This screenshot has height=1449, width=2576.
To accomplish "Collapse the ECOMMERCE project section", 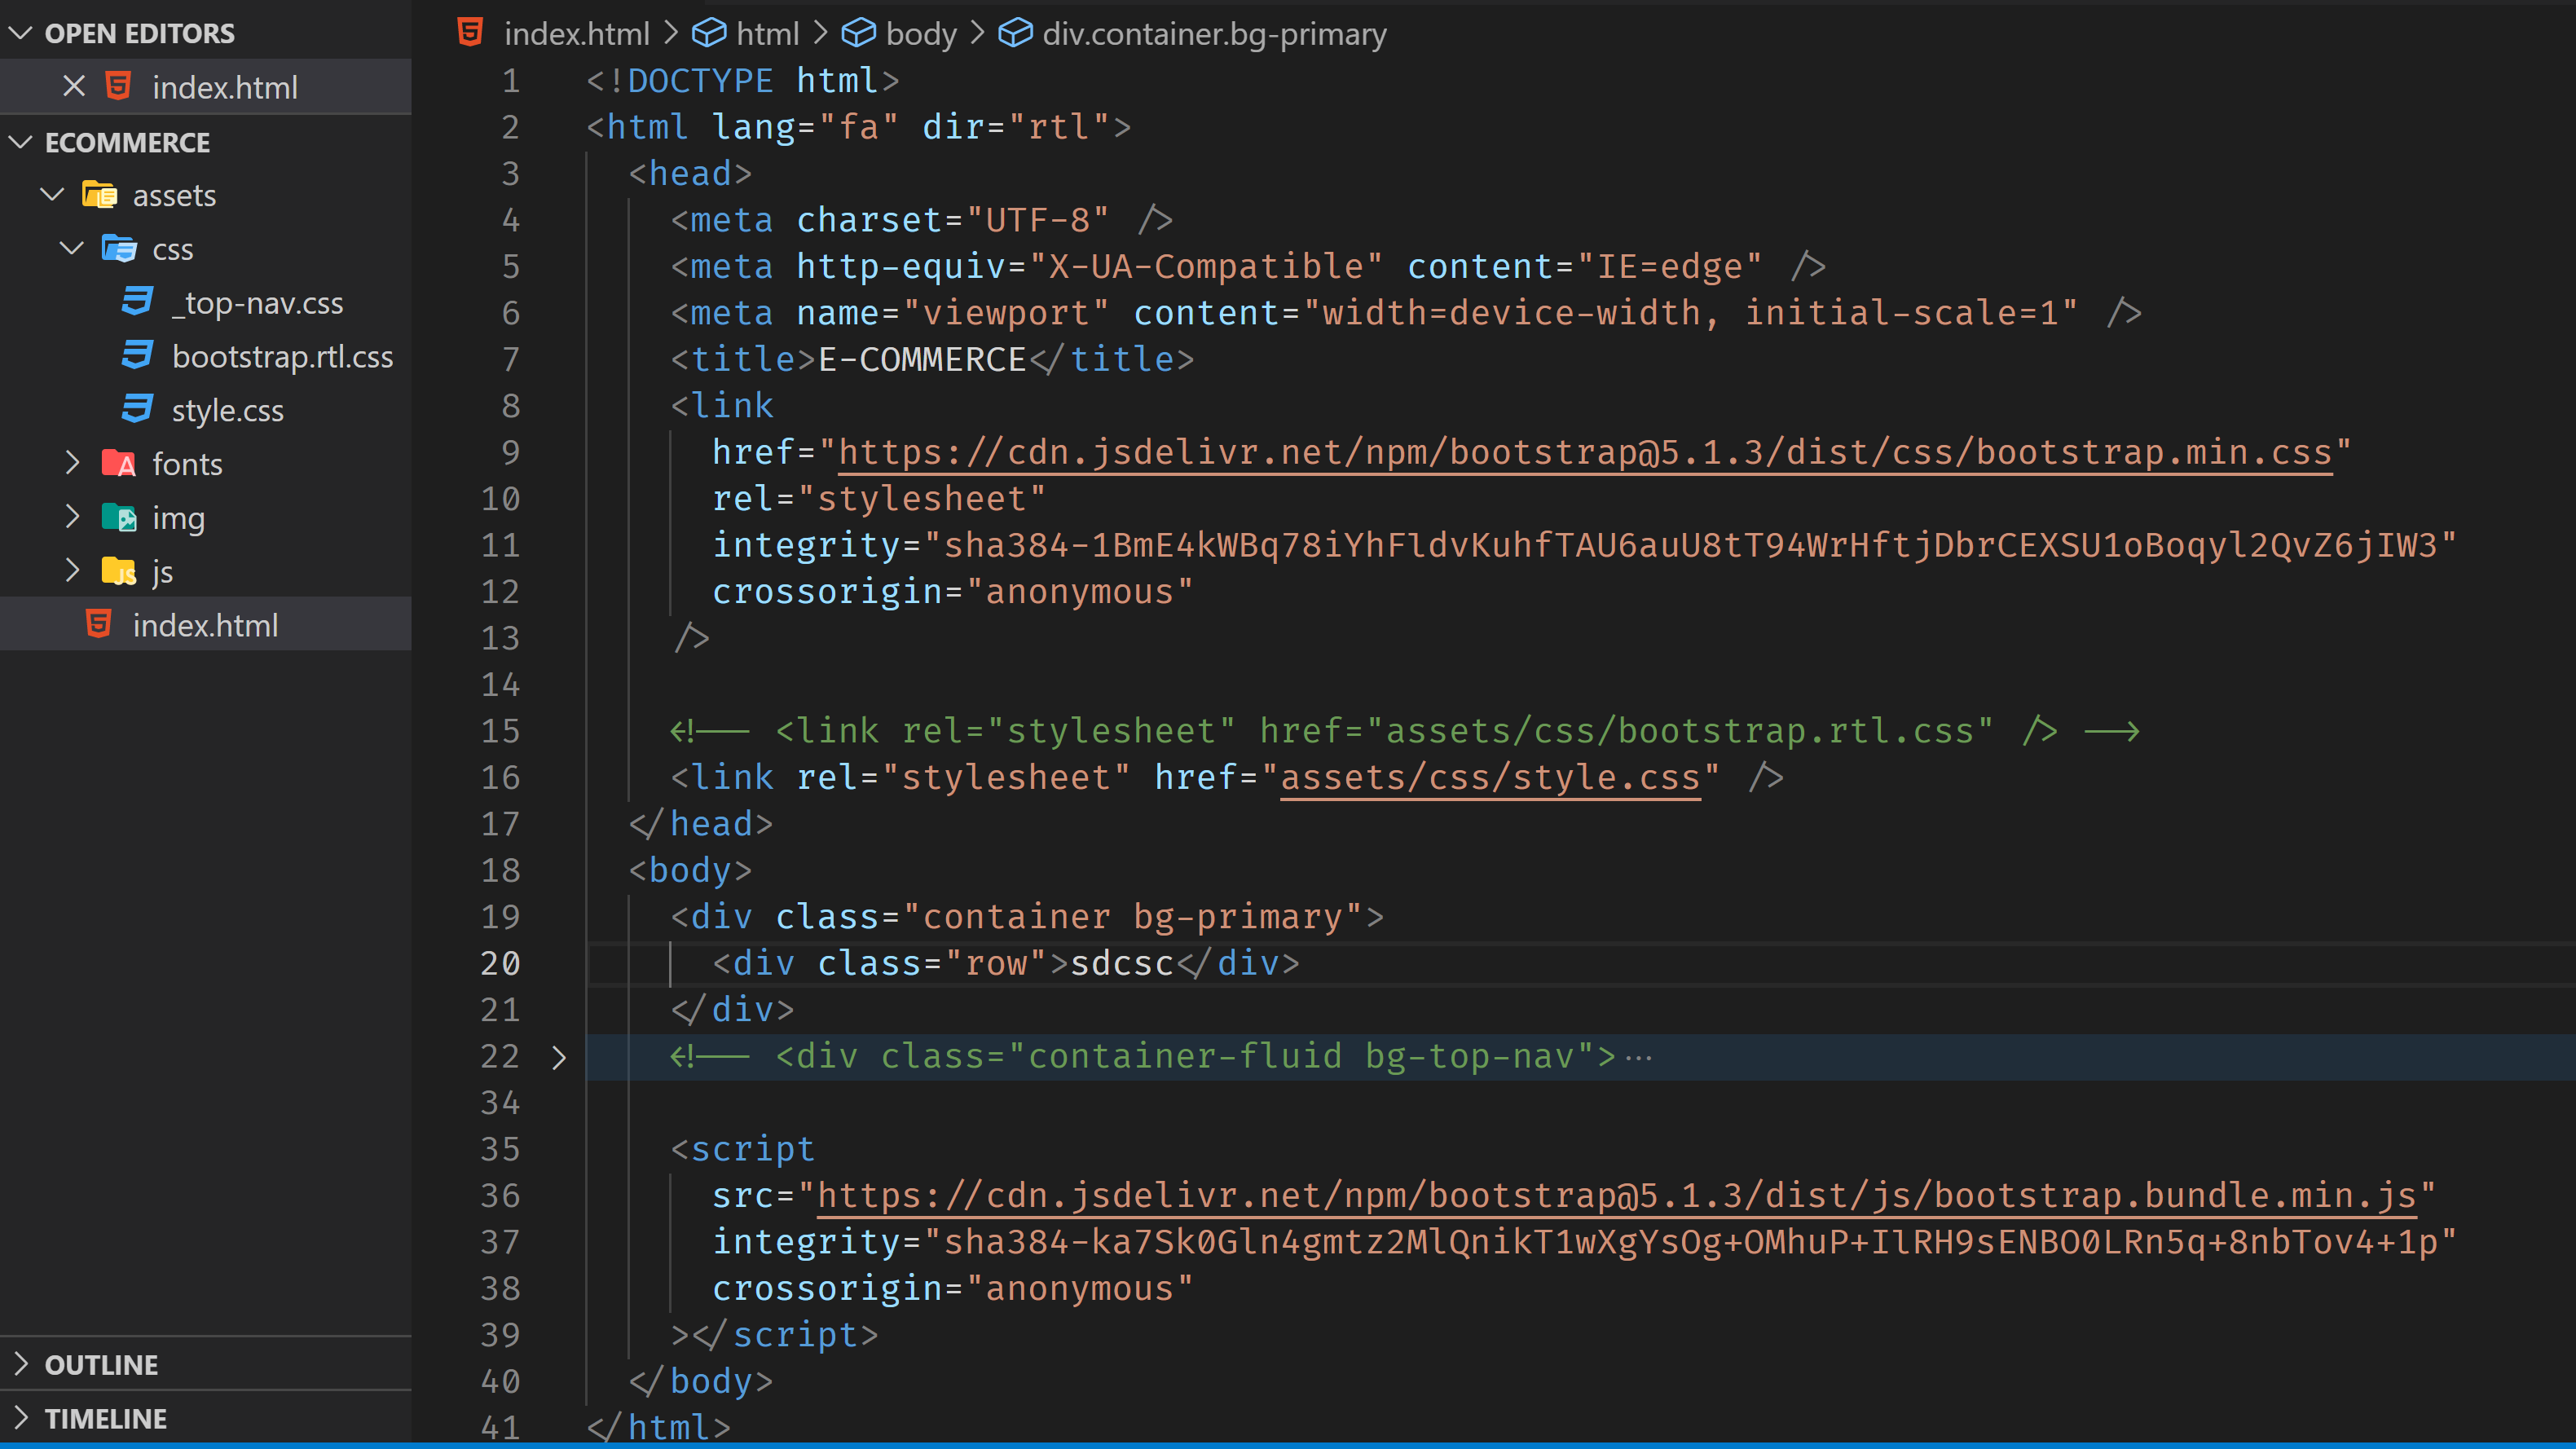I will point(20,142).
